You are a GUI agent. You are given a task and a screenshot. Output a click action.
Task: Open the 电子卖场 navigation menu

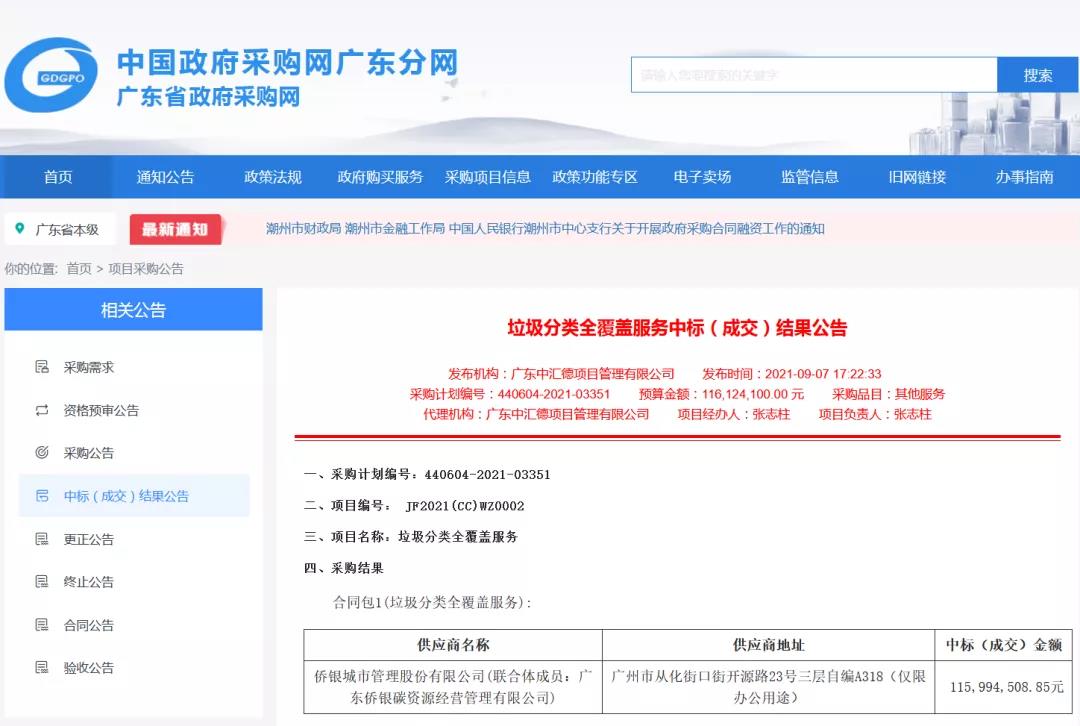pyautogui.click(x=703, y=177)
